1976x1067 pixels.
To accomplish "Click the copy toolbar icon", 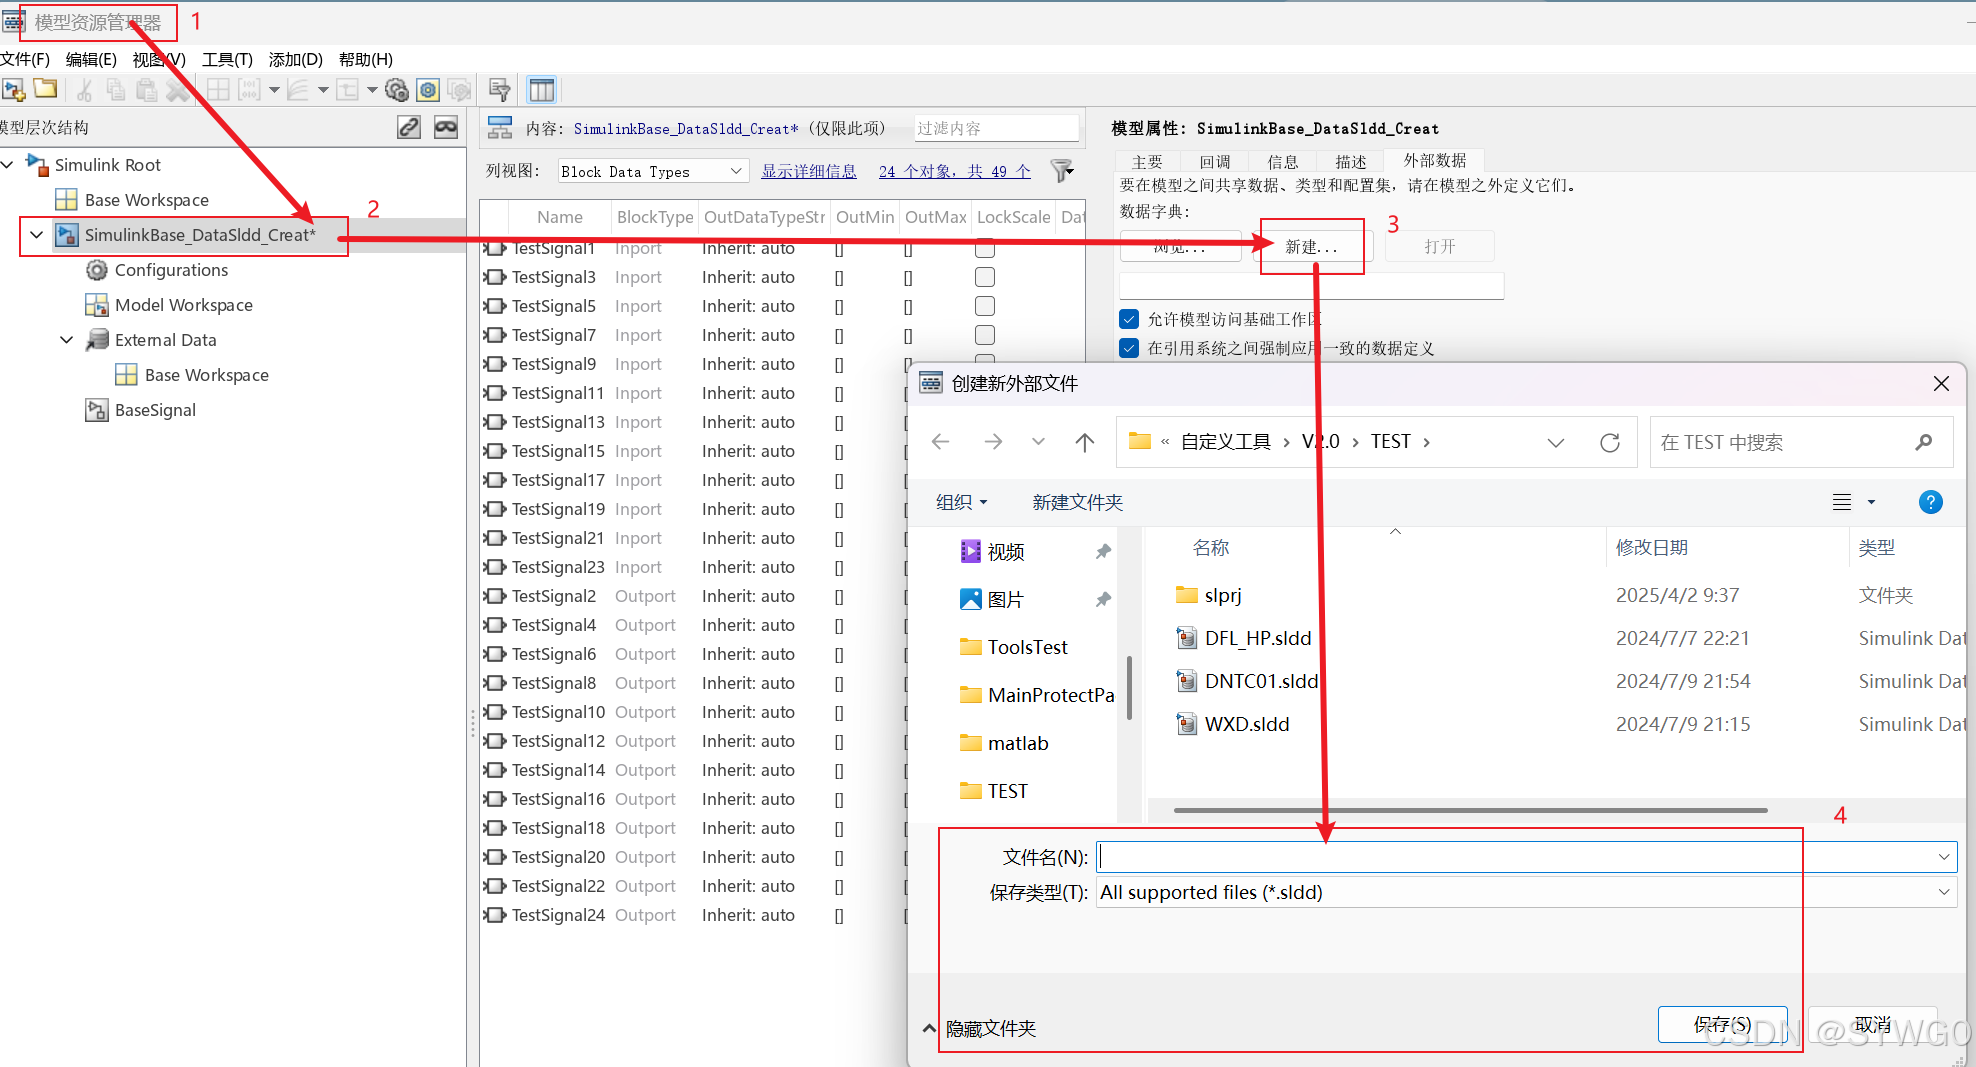I will pyautogui.click(x=116, y=90).
